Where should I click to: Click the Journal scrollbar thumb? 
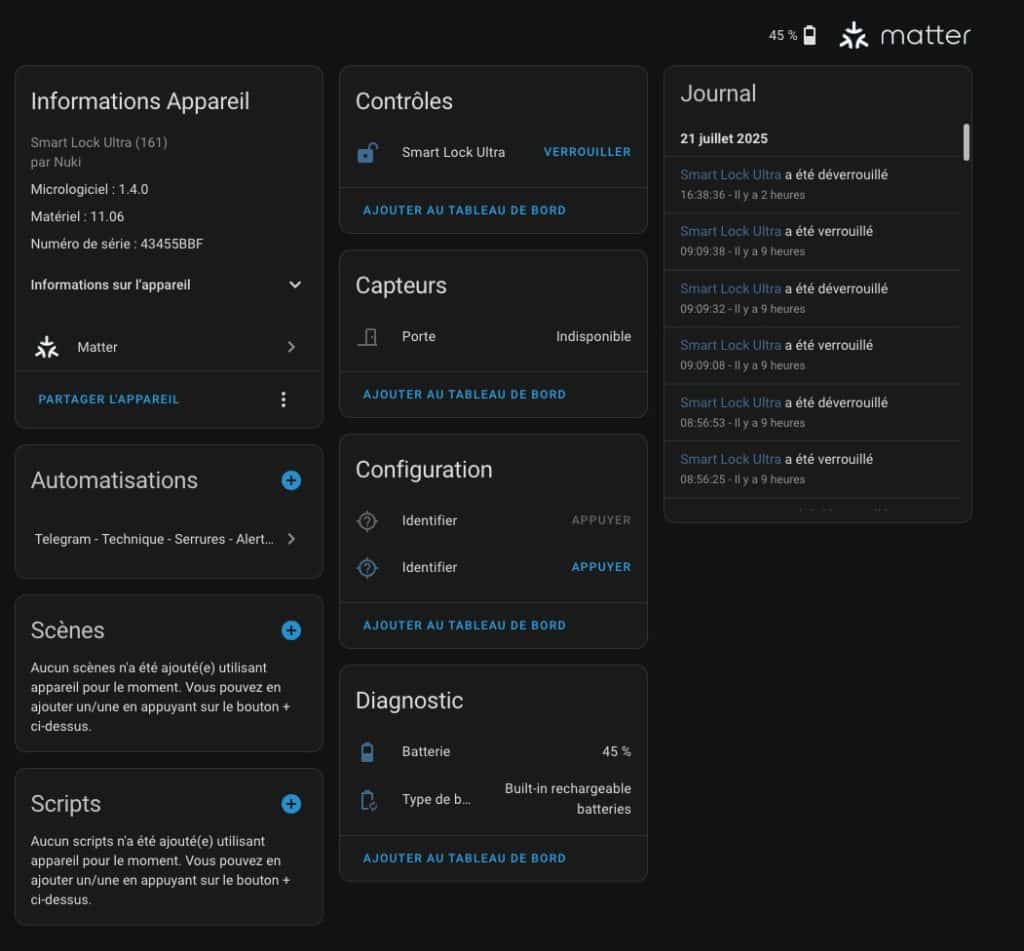tap(966, 142)
